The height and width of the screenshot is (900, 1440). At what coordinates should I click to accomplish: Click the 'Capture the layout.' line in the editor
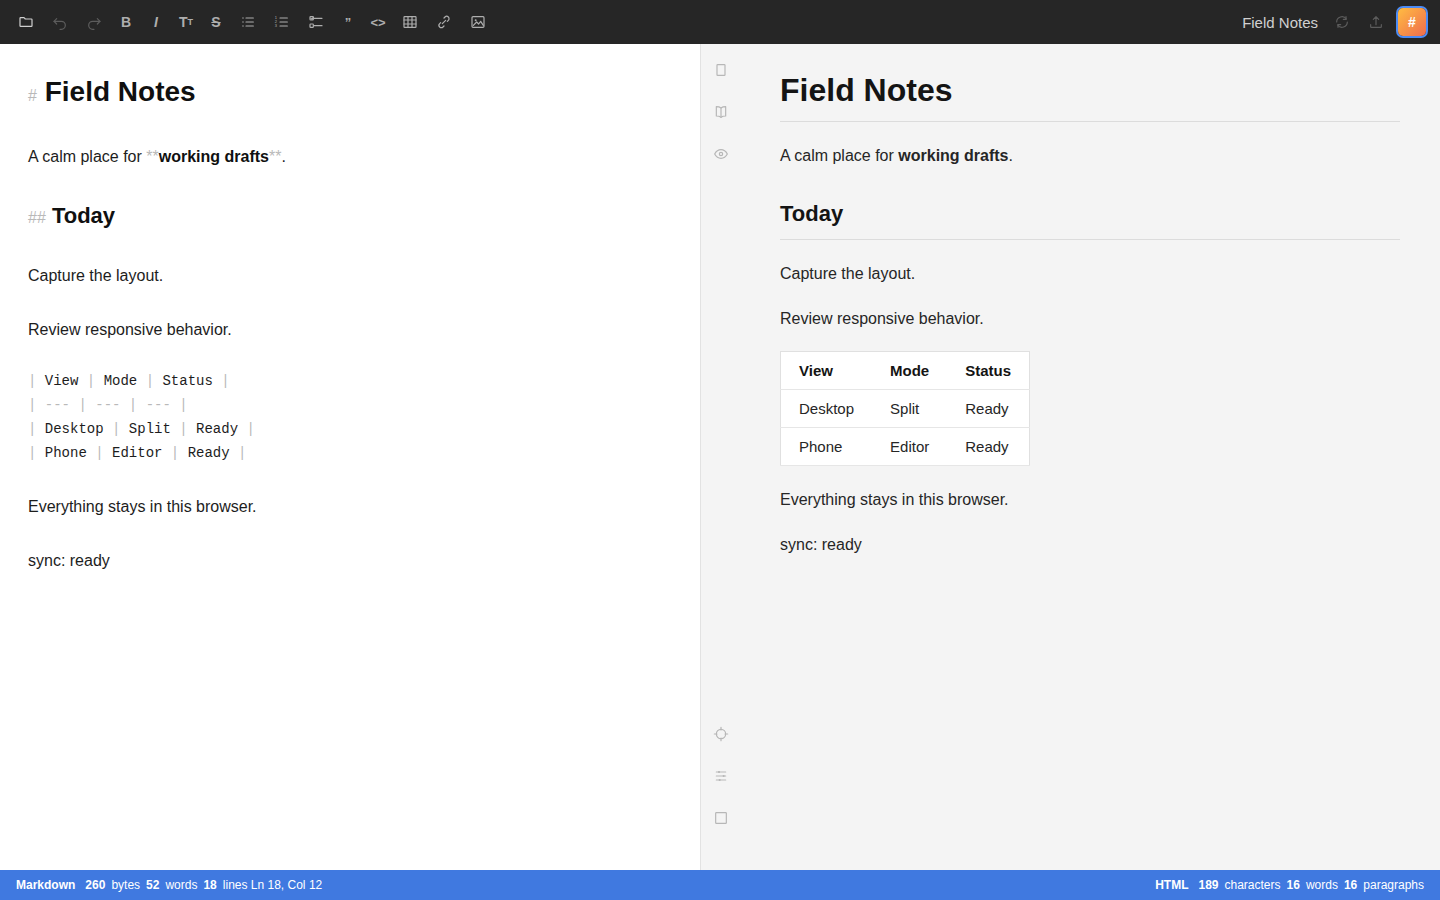[95, 276]
